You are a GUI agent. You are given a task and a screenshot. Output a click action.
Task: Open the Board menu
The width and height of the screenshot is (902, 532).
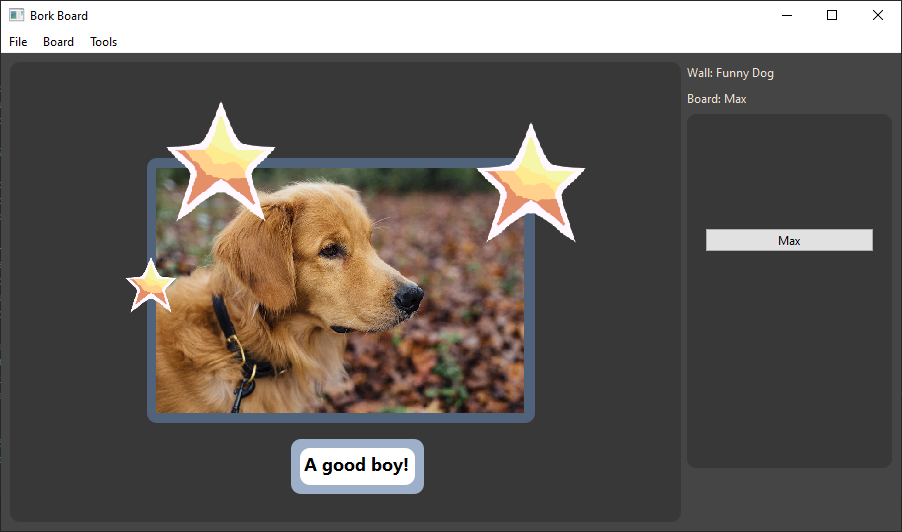pyautogui.click(x=58, y=42)
